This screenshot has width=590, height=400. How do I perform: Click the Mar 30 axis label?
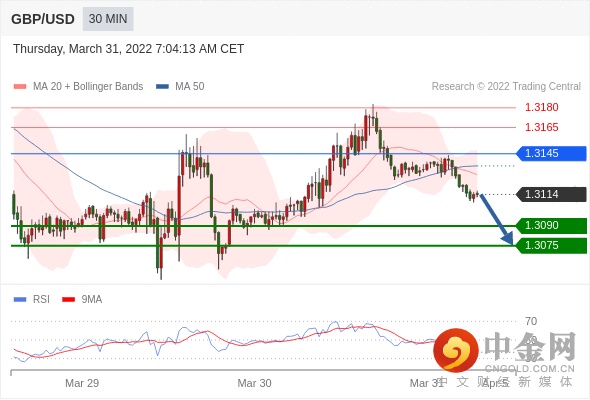(x=254, y=383)
